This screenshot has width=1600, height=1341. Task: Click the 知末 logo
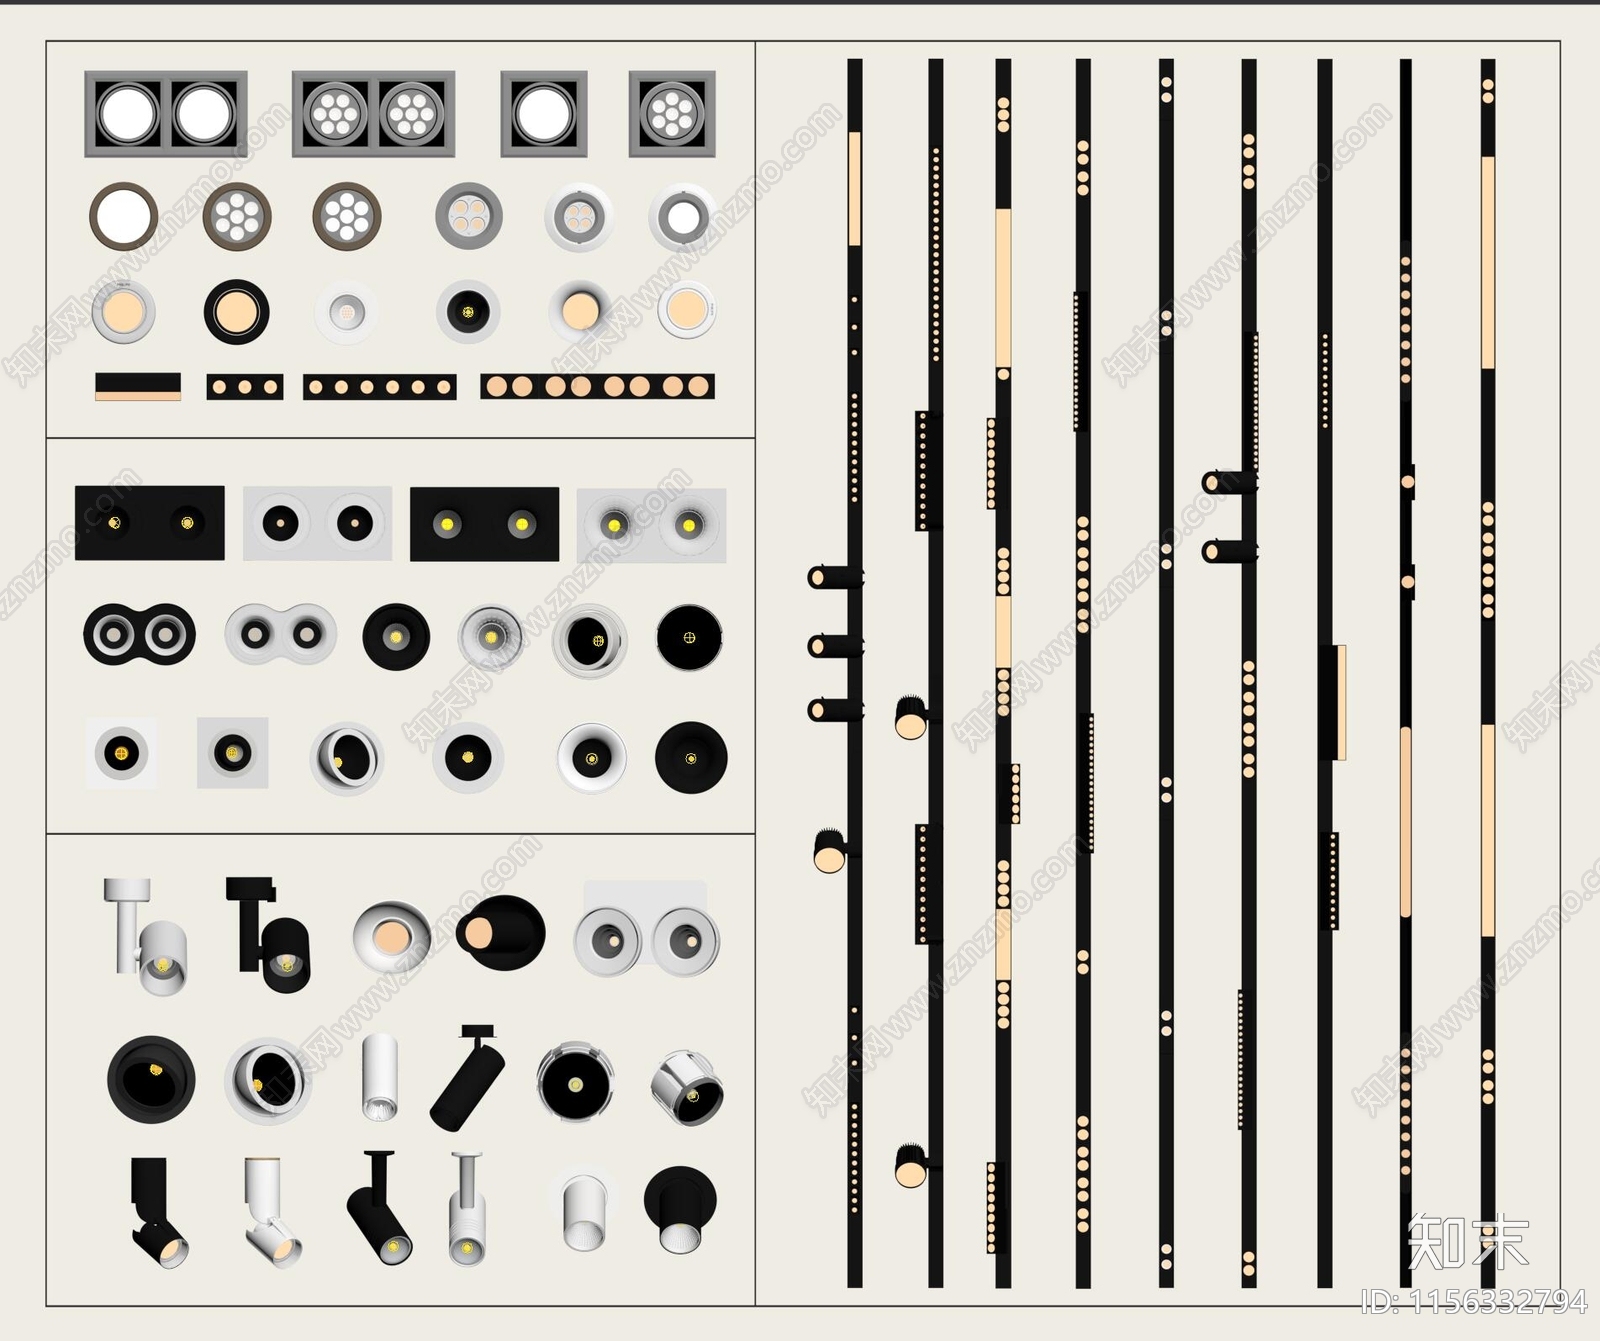[1468, 1242]
